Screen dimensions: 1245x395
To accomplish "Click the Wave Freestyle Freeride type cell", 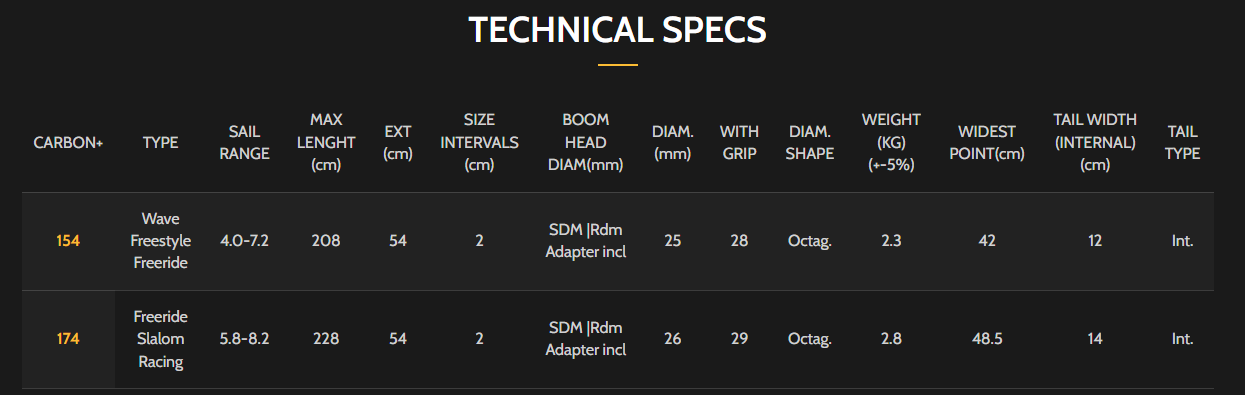I will click(161, 241).
